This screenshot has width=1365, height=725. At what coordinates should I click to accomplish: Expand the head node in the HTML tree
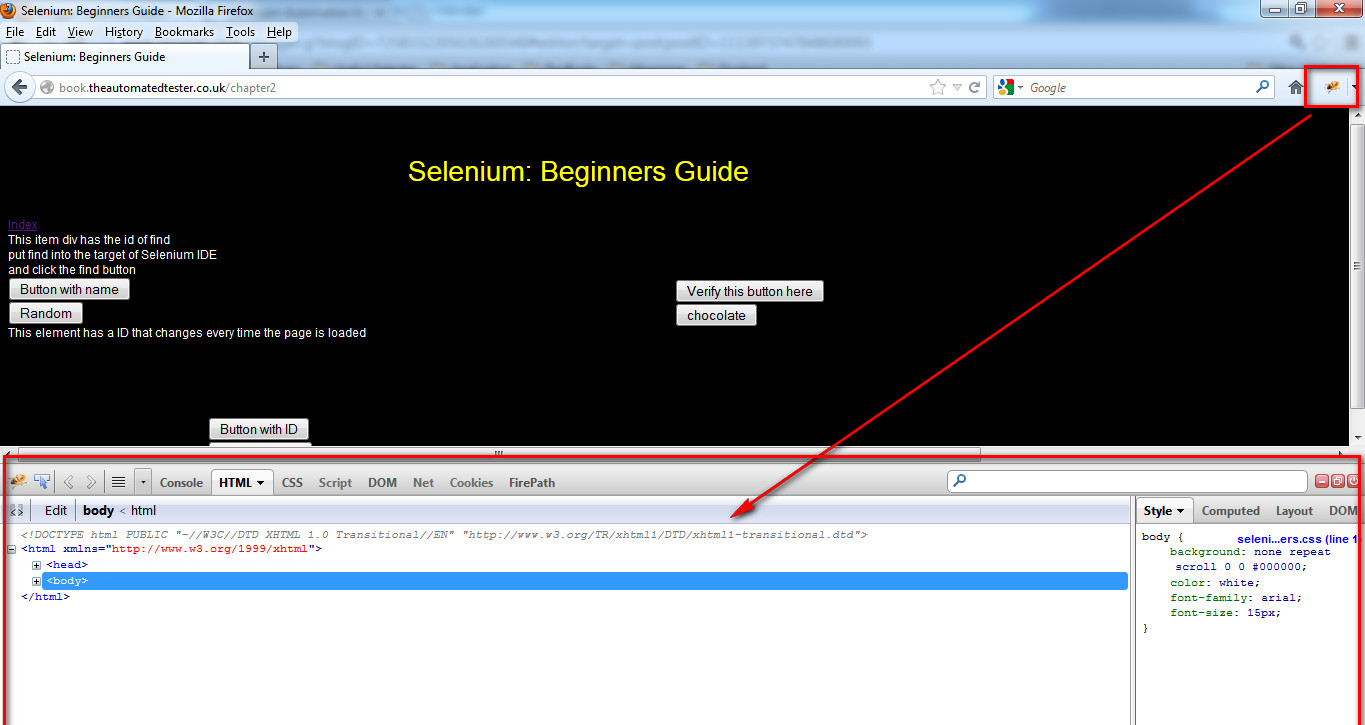pyautogui.click(x=36, y=564)
